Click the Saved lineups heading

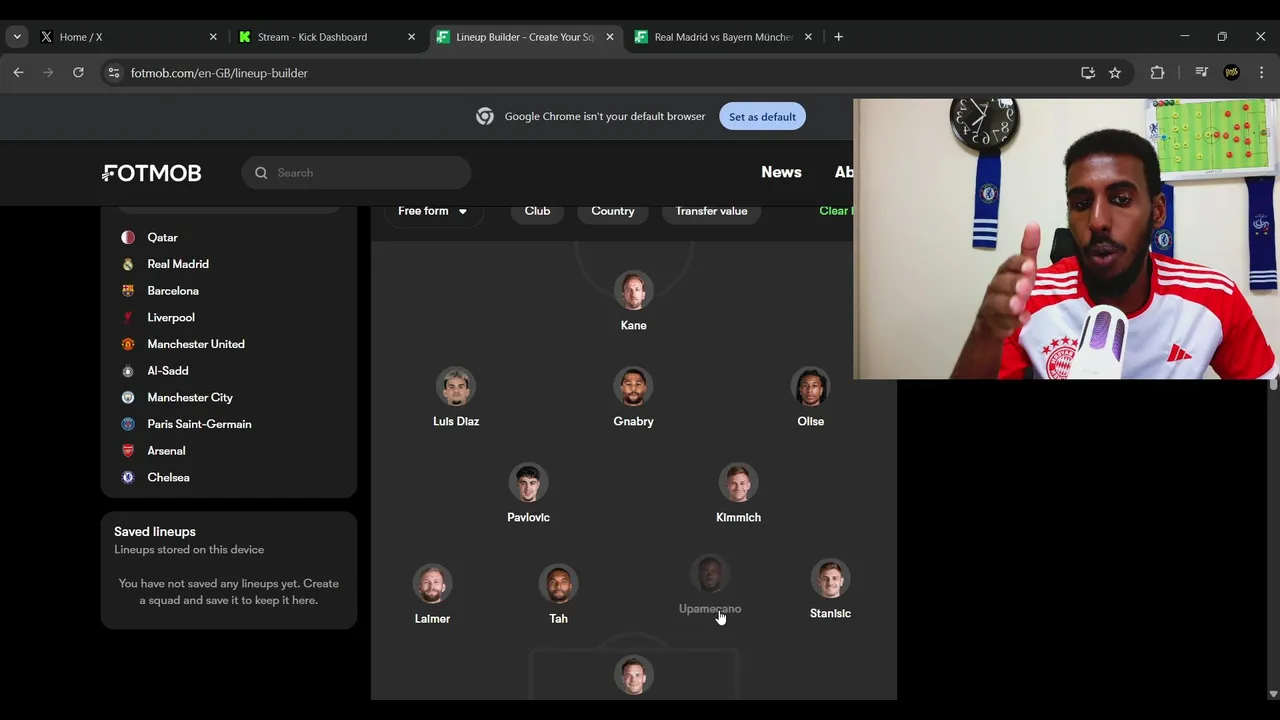pos(155,532)
